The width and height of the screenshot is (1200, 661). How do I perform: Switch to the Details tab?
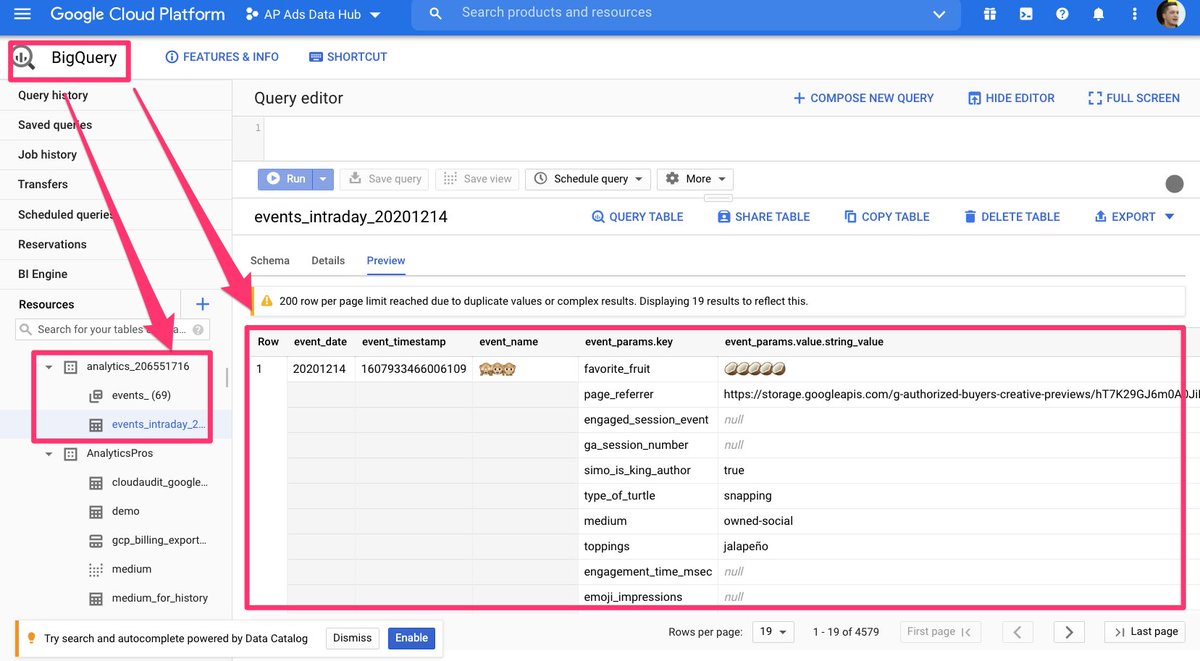[328, 260]
